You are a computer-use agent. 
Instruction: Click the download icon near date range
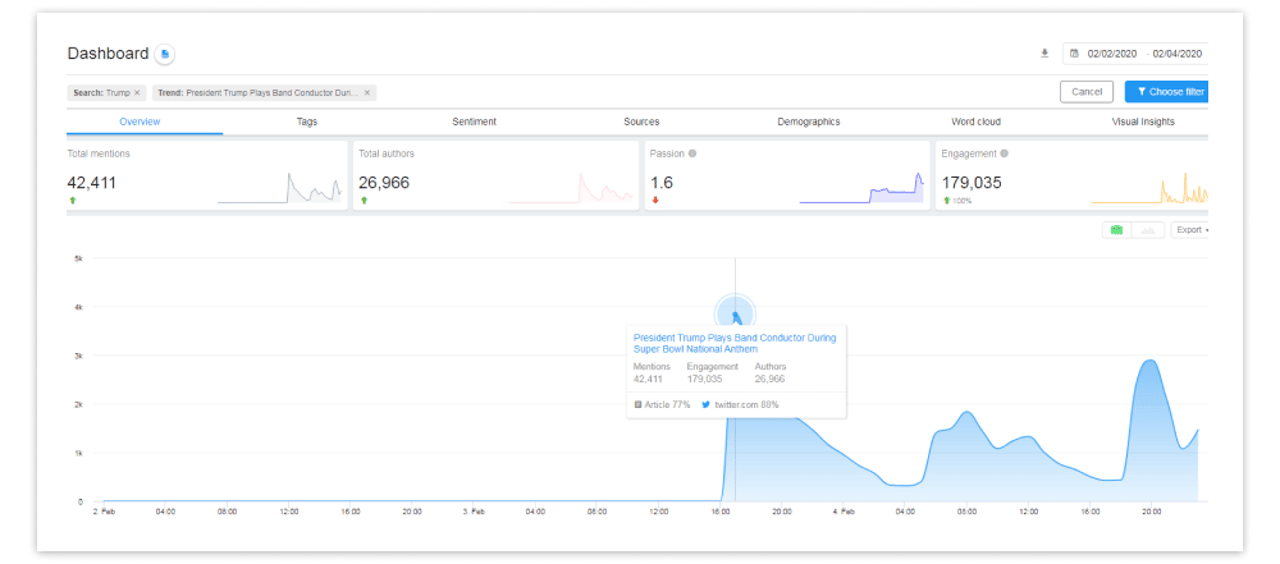(1045, 54)
